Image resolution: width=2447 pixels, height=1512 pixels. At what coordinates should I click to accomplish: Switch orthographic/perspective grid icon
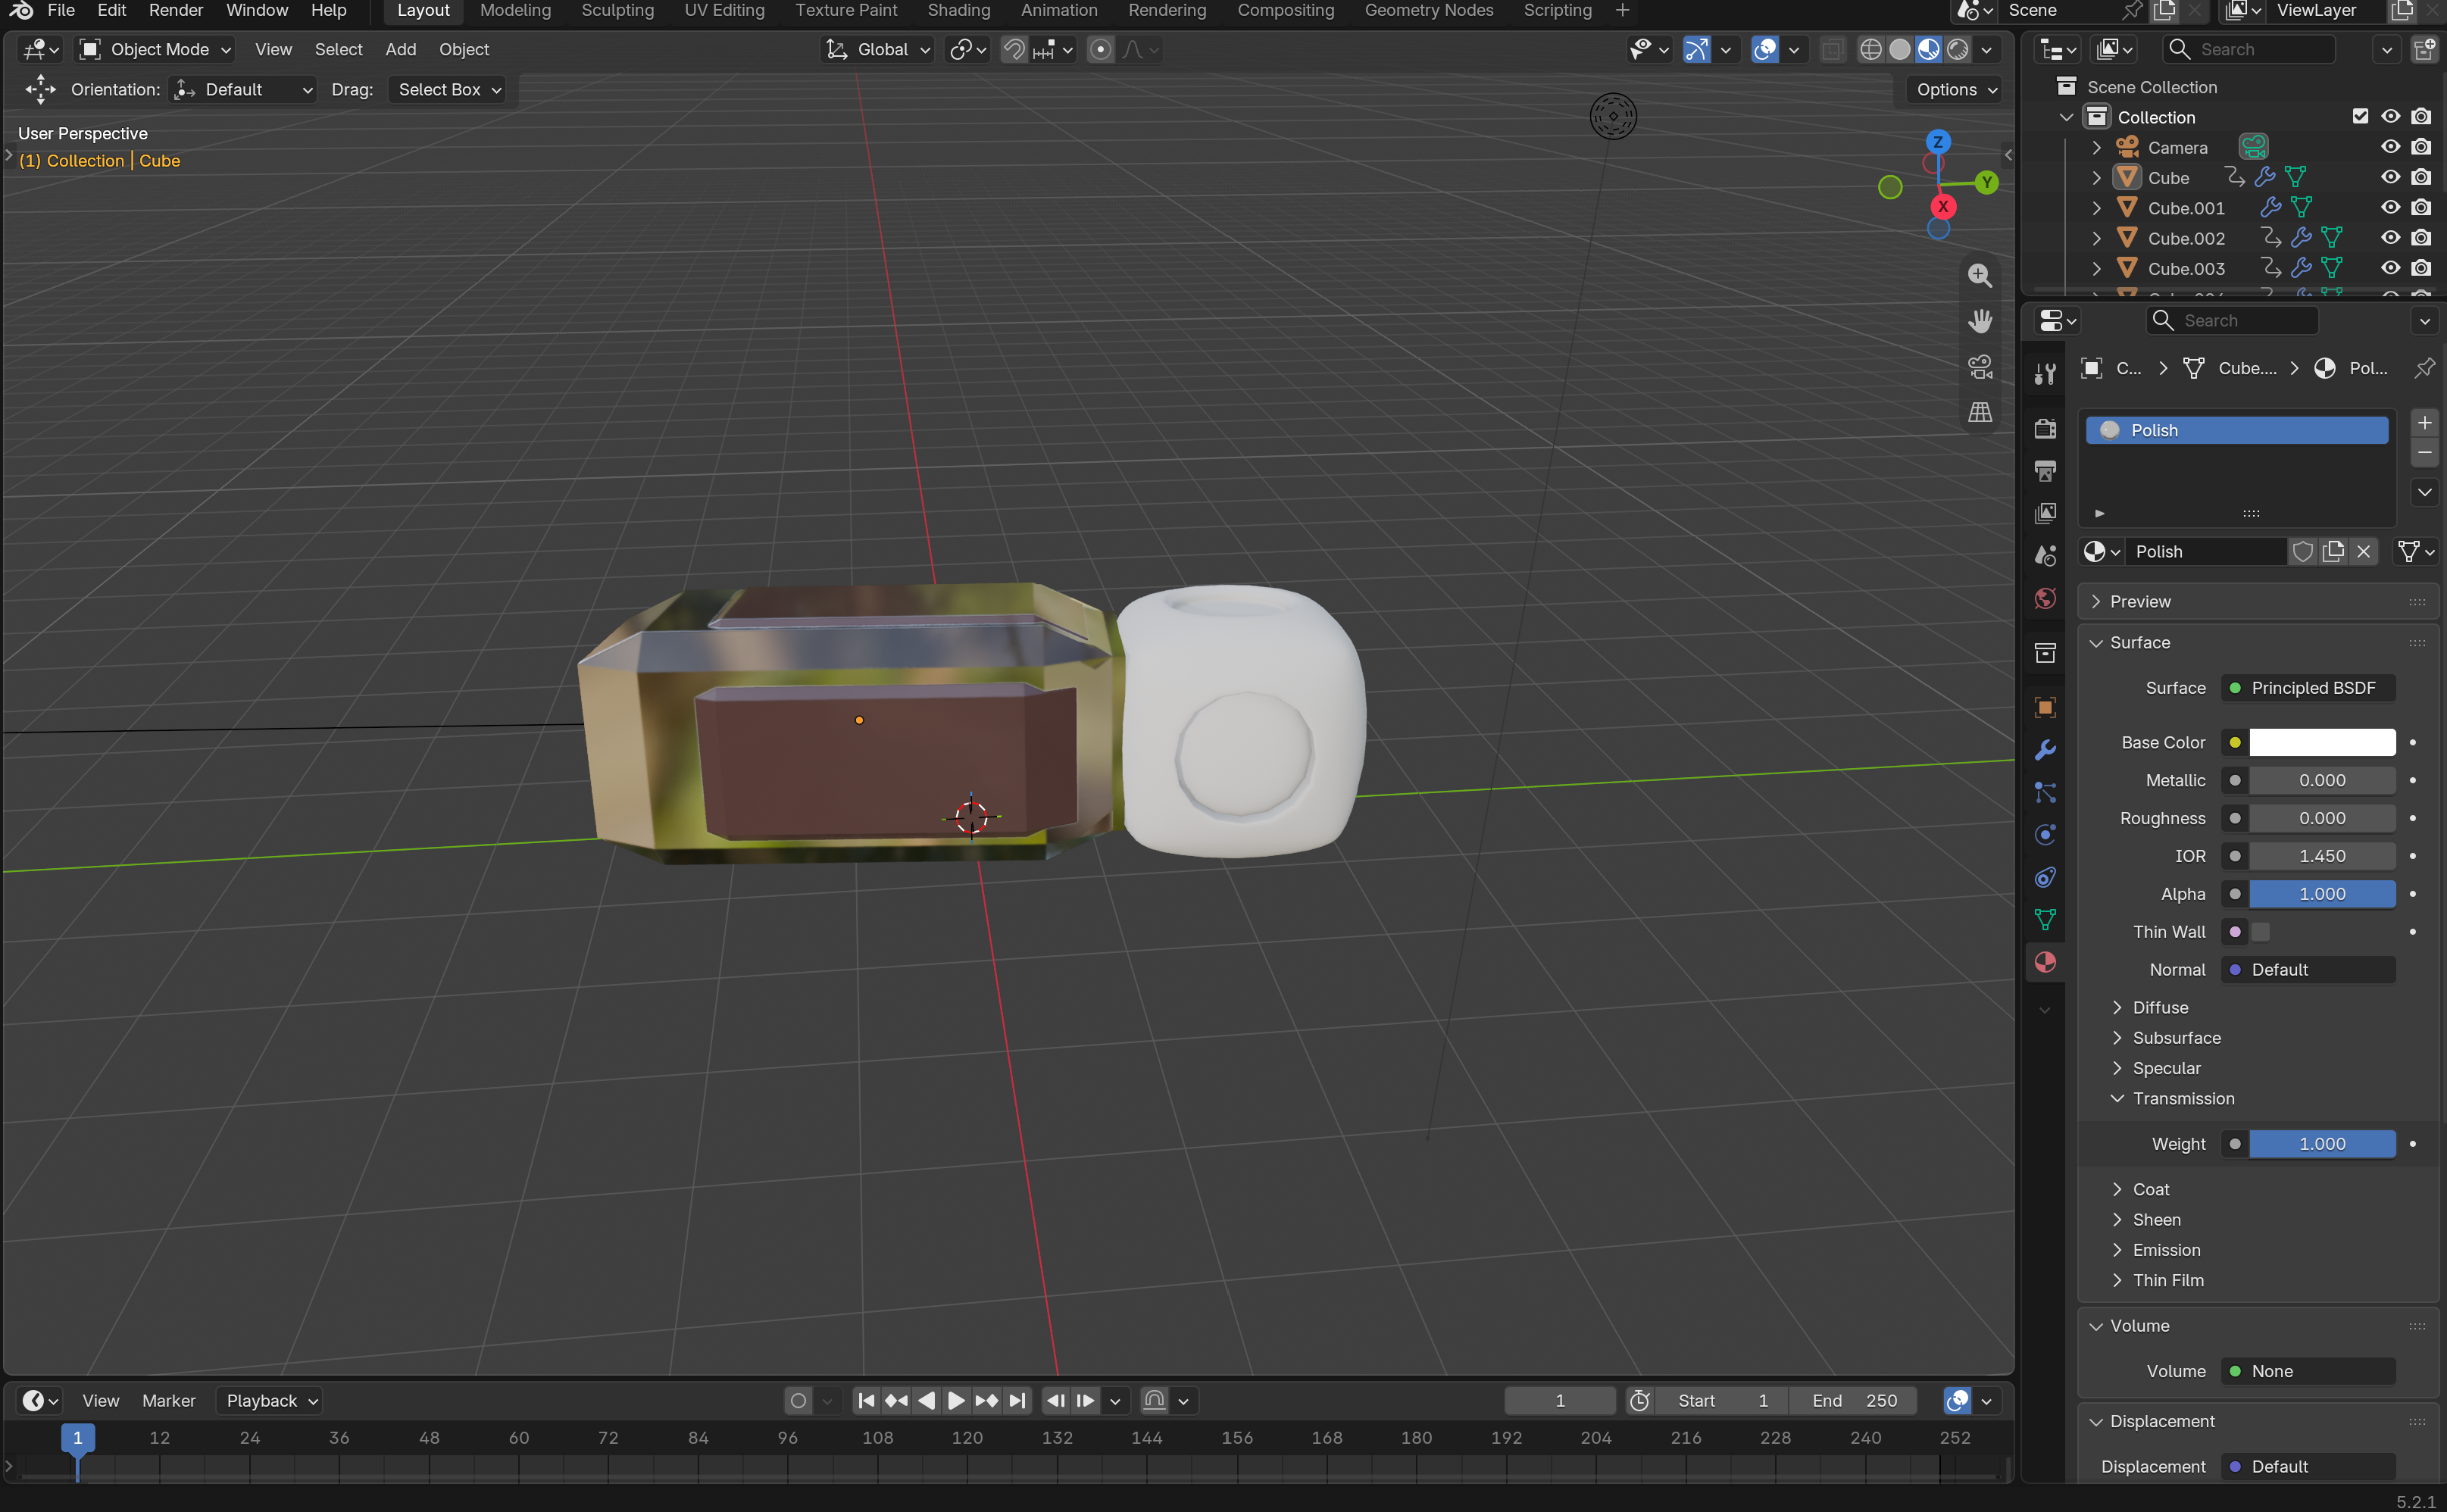[x=1979, y=412]
